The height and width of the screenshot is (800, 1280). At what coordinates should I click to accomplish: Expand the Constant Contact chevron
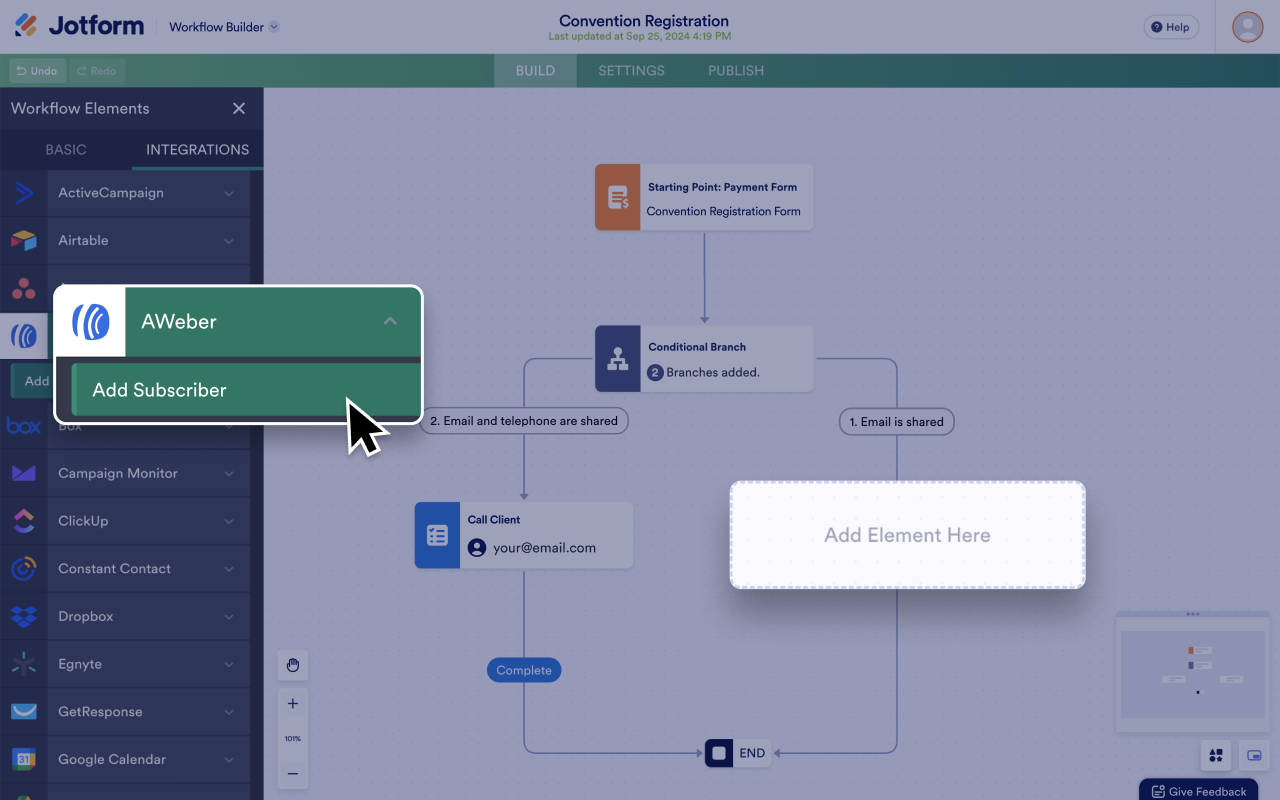(229, 569)
